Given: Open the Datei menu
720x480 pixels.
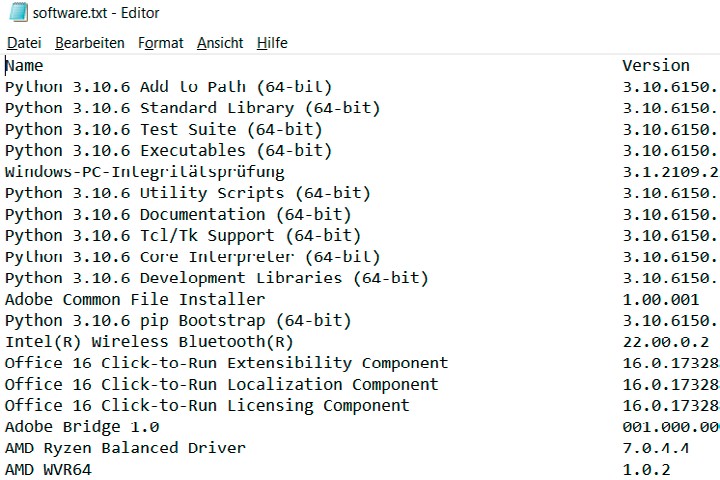Looking at the screenshot, I should pyautogui.click(x=24, y=43).
